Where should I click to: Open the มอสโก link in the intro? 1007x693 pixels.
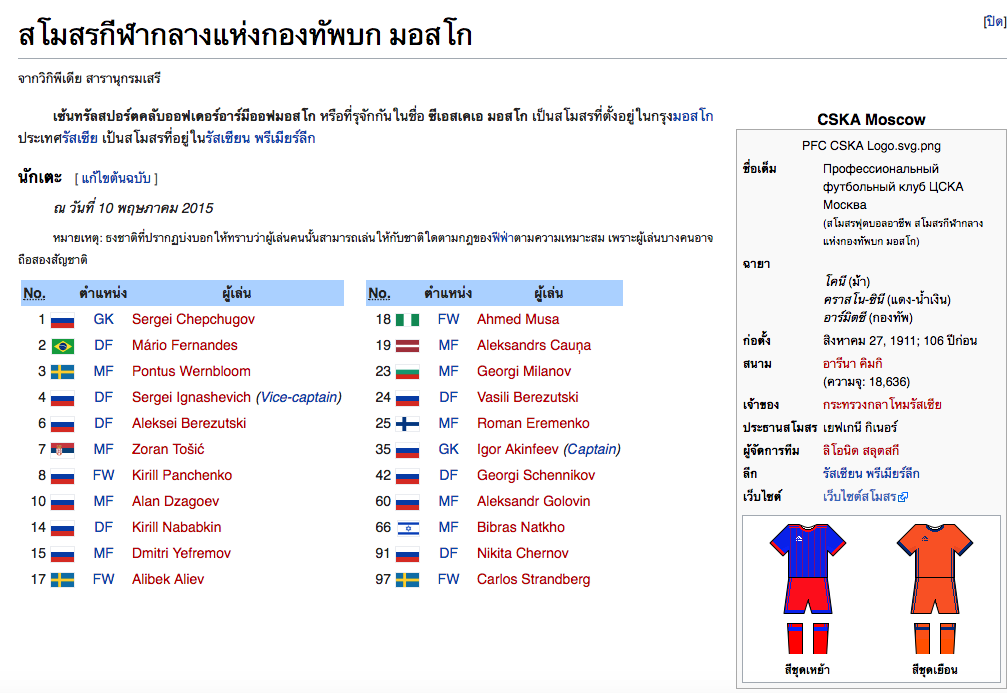(x=692, y=116)
